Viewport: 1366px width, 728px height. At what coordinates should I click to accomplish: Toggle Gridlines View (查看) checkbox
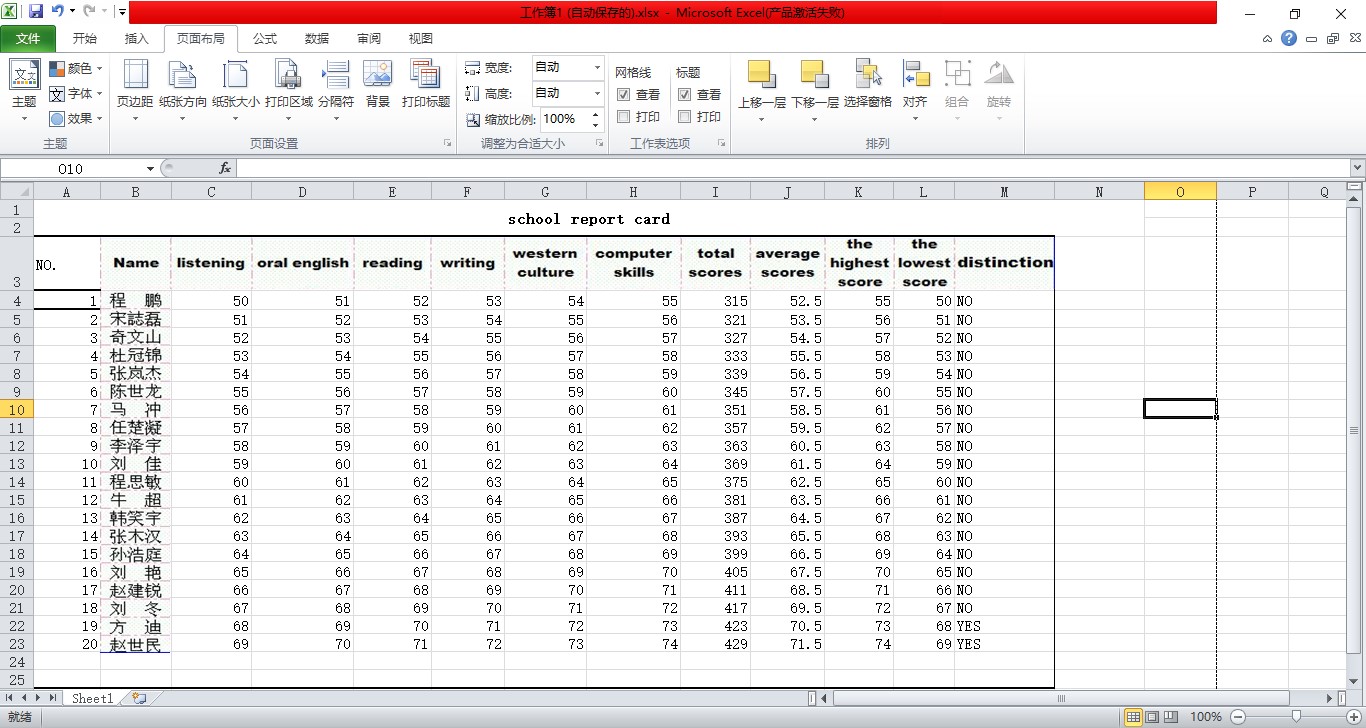pos(624,94)
